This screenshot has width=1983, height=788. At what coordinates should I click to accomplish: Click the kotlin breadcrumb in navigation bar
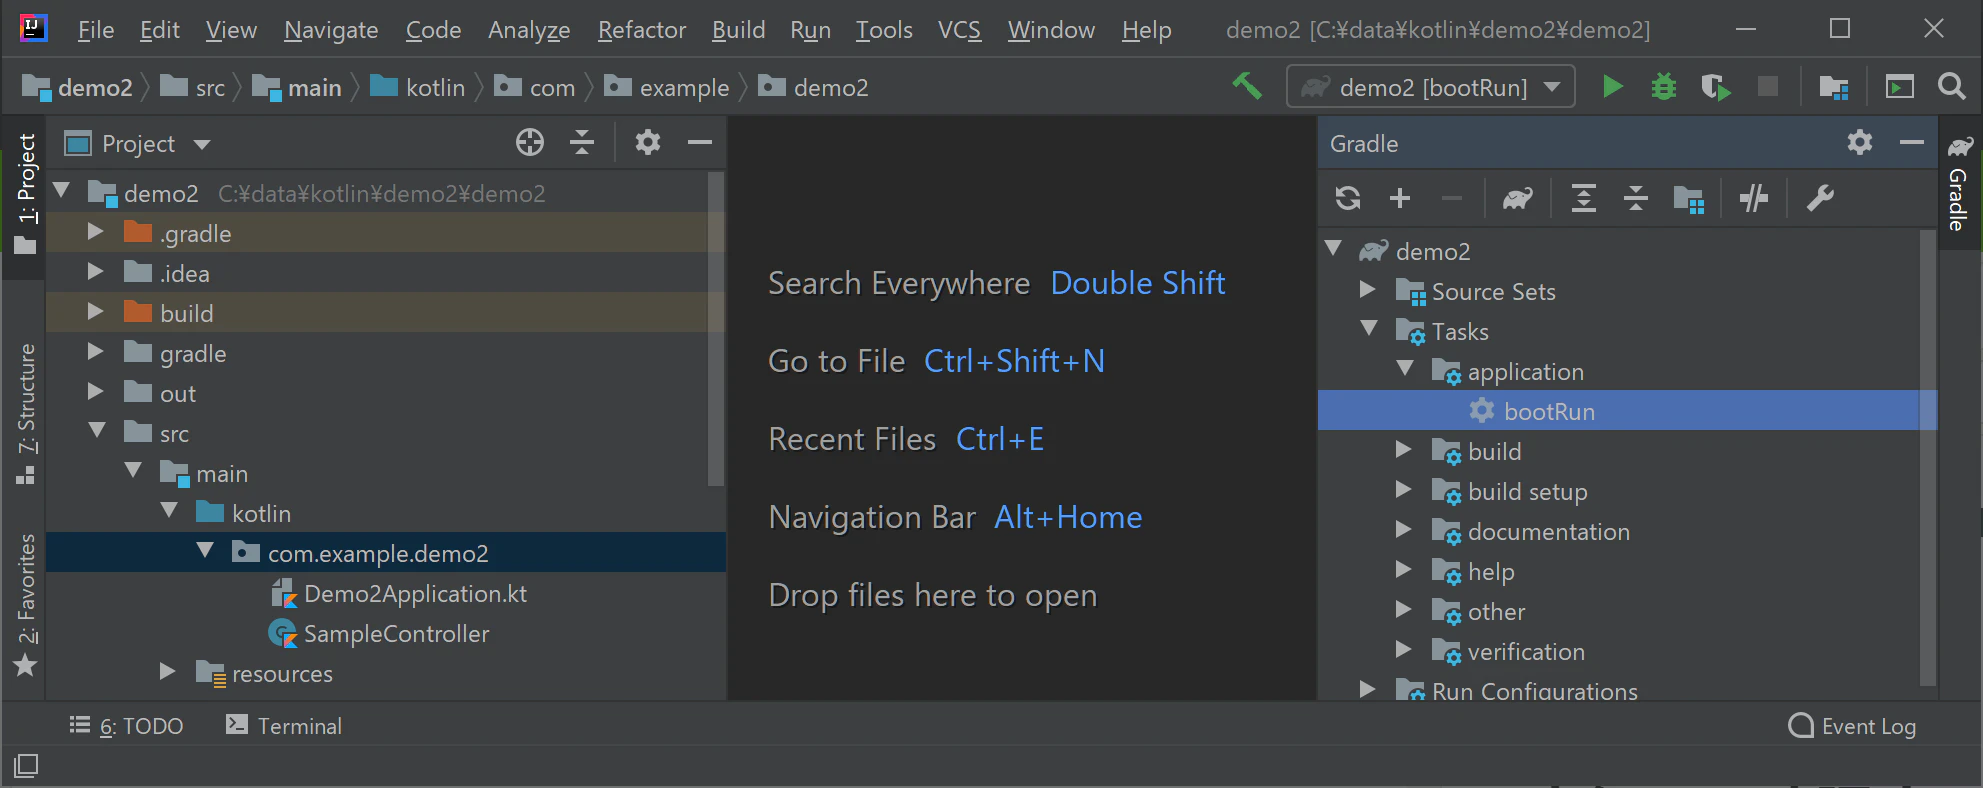[x=418, y=88]
